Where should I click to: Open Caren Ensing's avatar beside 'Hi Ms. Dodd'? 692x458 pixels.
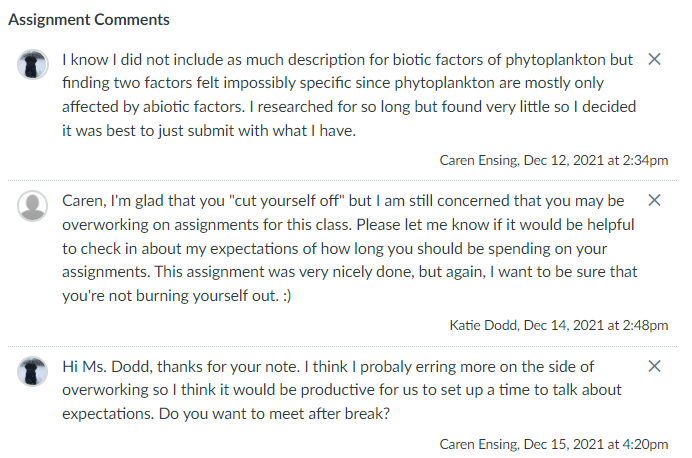[x=33, y=372]
